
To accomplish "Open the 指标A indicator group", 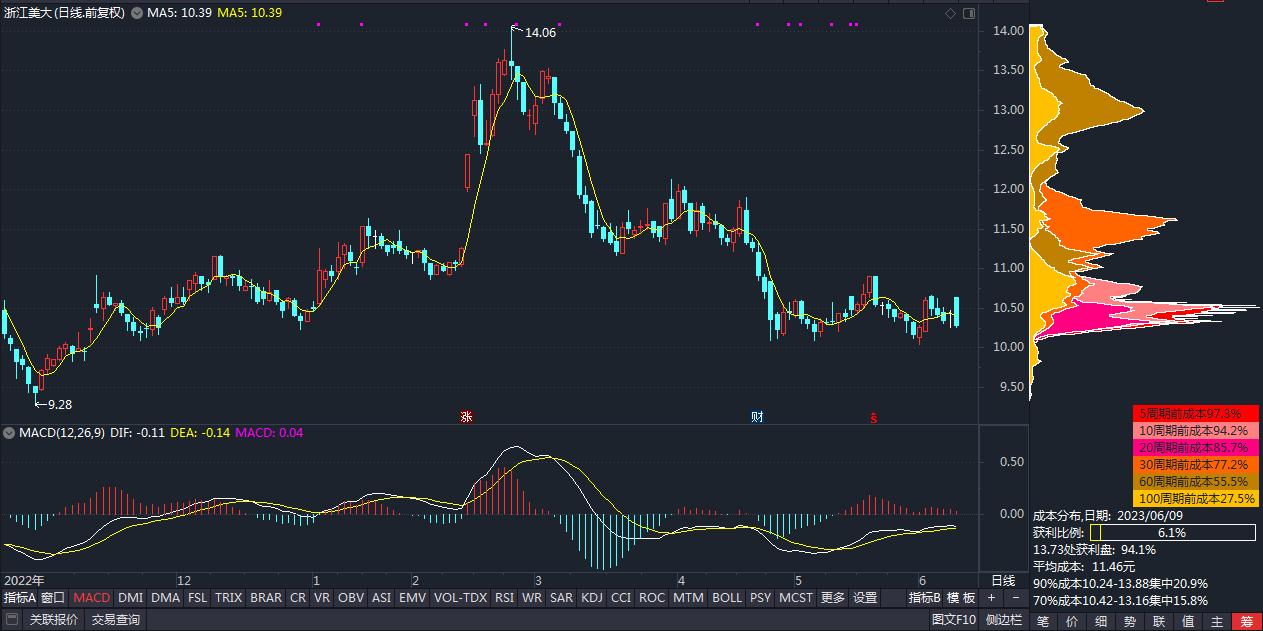I will click(19, 597).
